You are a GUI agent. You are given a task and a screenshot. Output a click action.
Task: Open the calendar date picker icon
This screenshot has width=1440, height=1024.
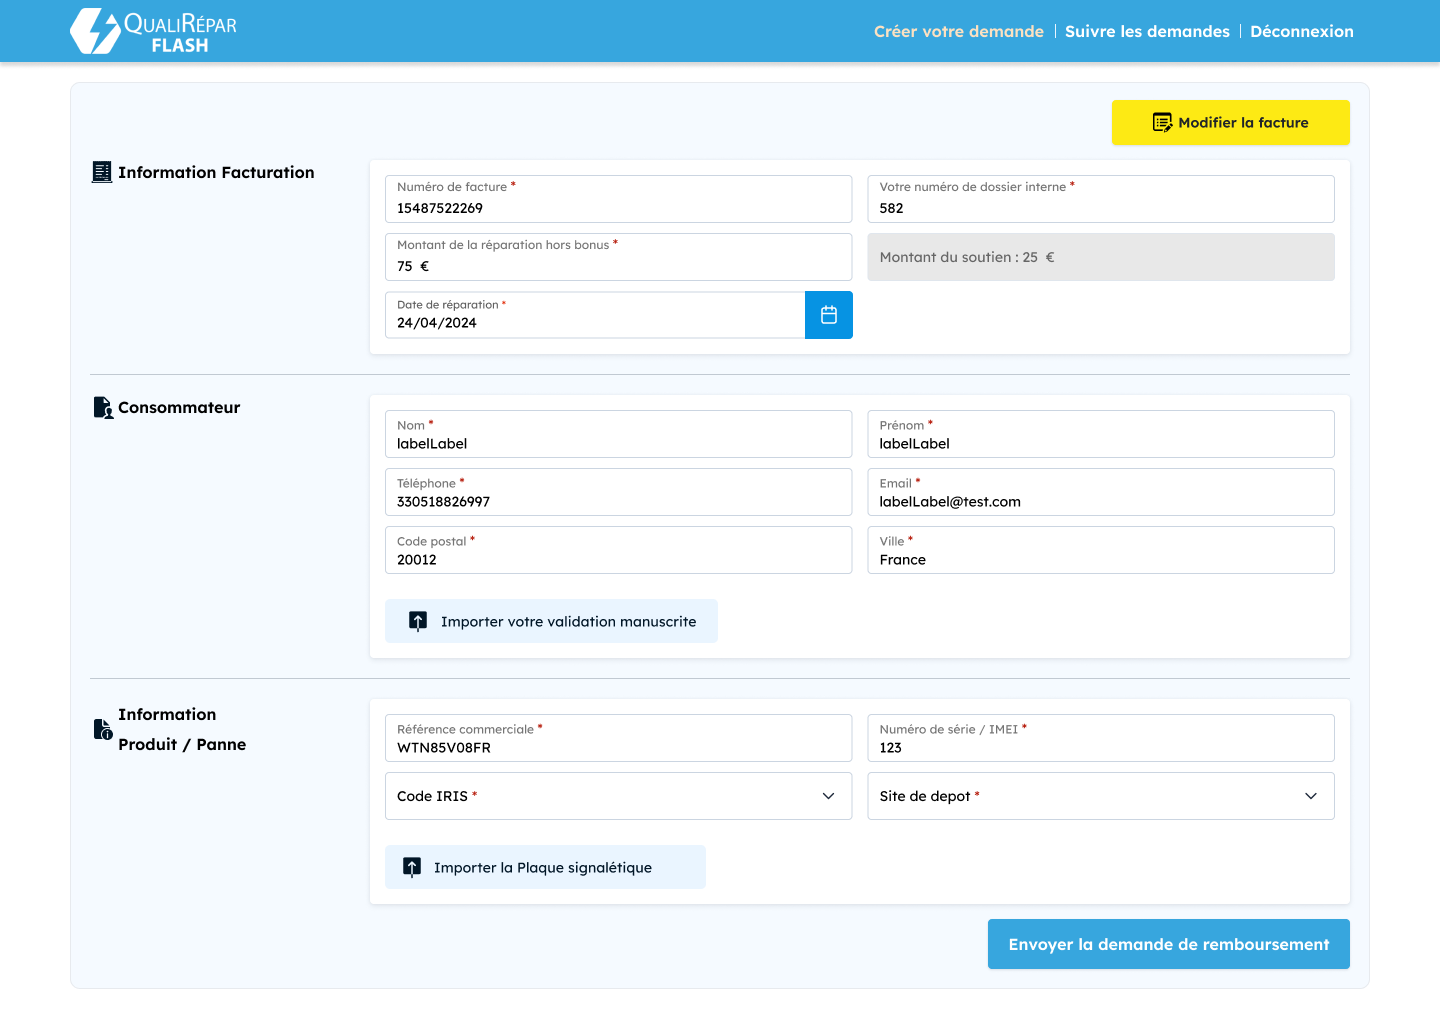point(828,315)
